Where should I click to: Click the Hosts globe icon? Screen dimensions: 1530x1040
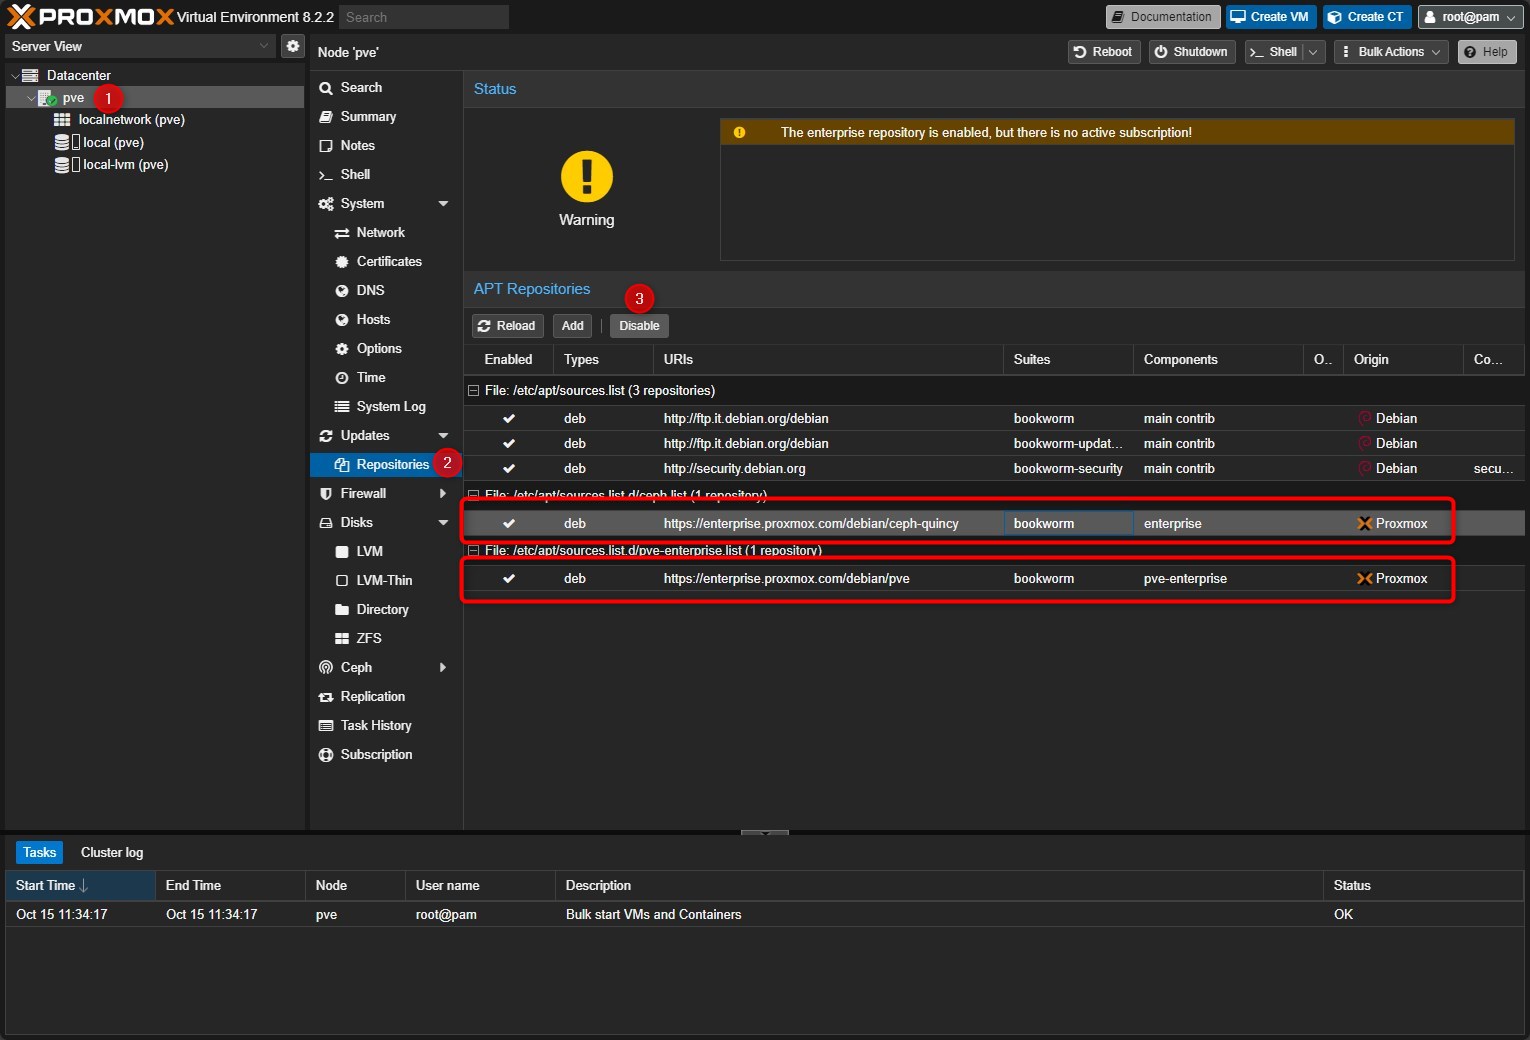[x=342, y=320]
